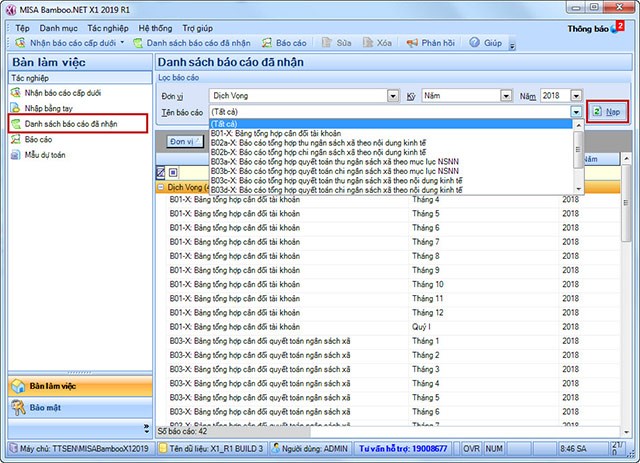Click Báo cáo in the Tác nghiệp sidebar

click(38, 139)
